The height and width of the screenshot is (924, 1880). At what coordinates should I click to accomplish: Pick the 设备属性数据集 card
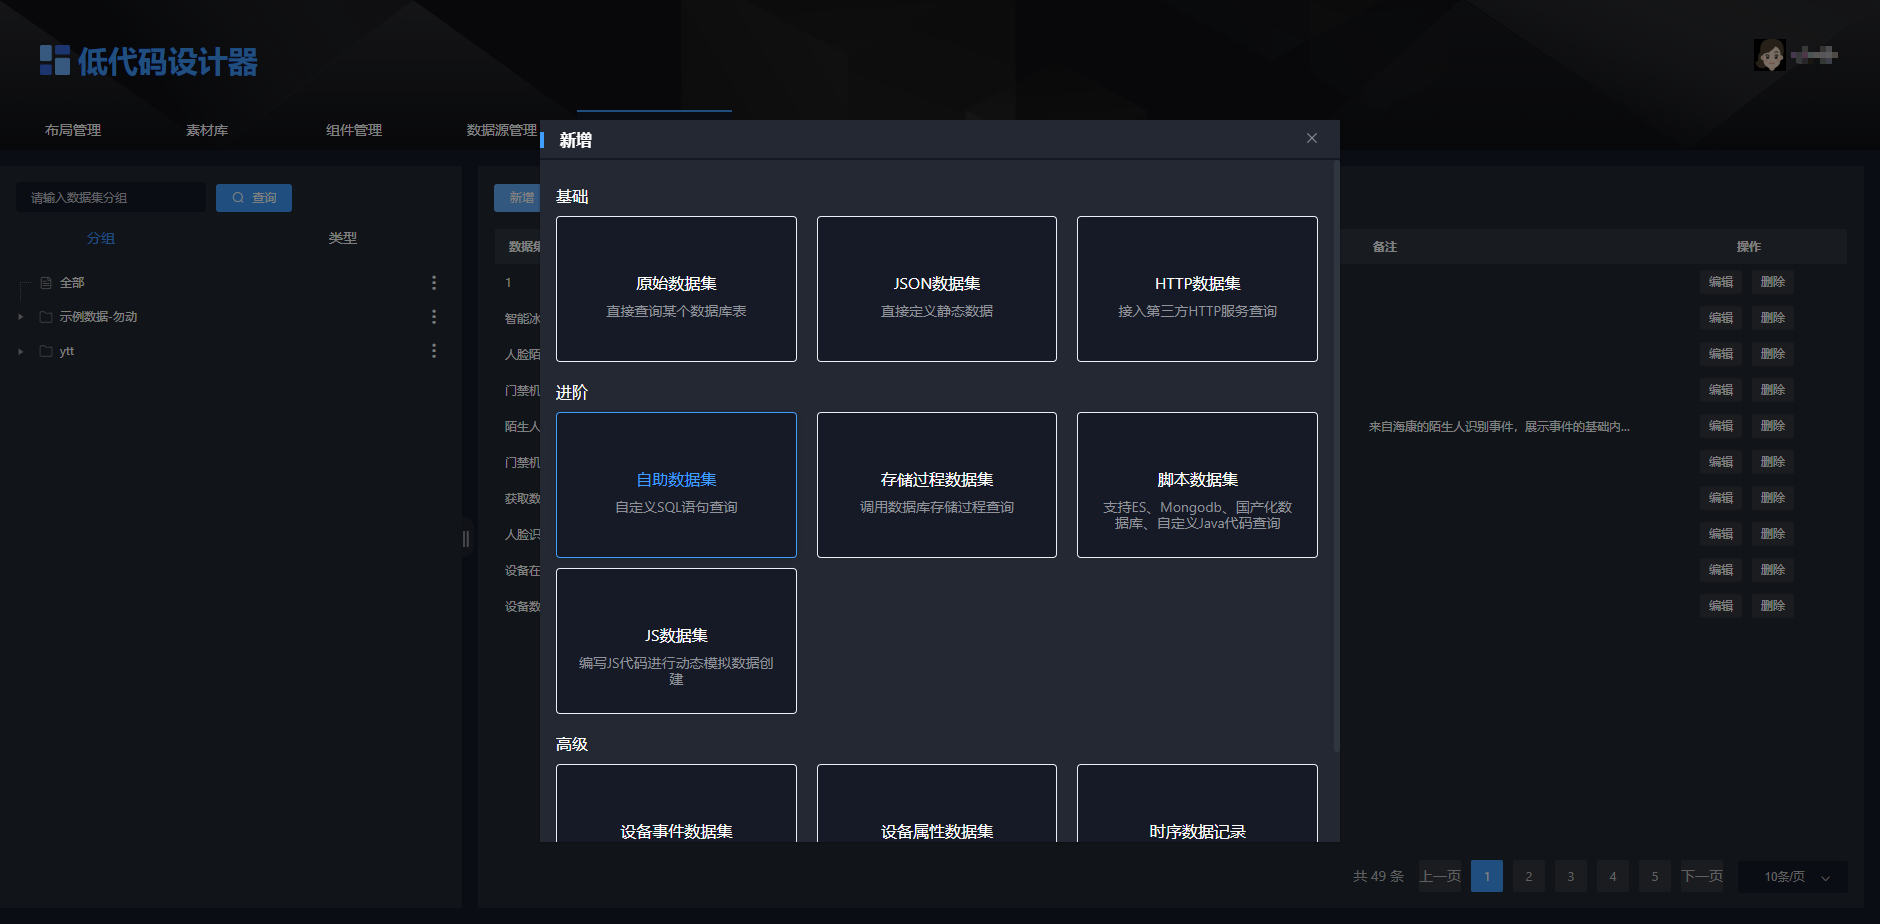936,803
